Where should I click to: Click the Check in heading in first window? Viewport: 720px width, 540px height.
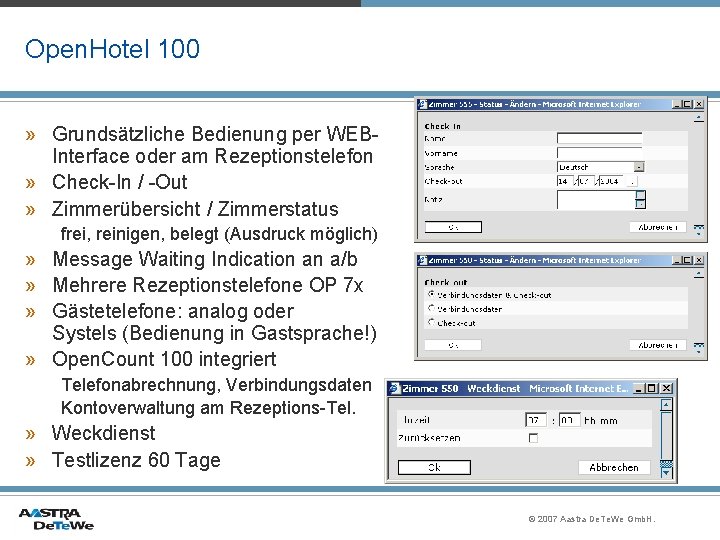[x=442, y=126]
